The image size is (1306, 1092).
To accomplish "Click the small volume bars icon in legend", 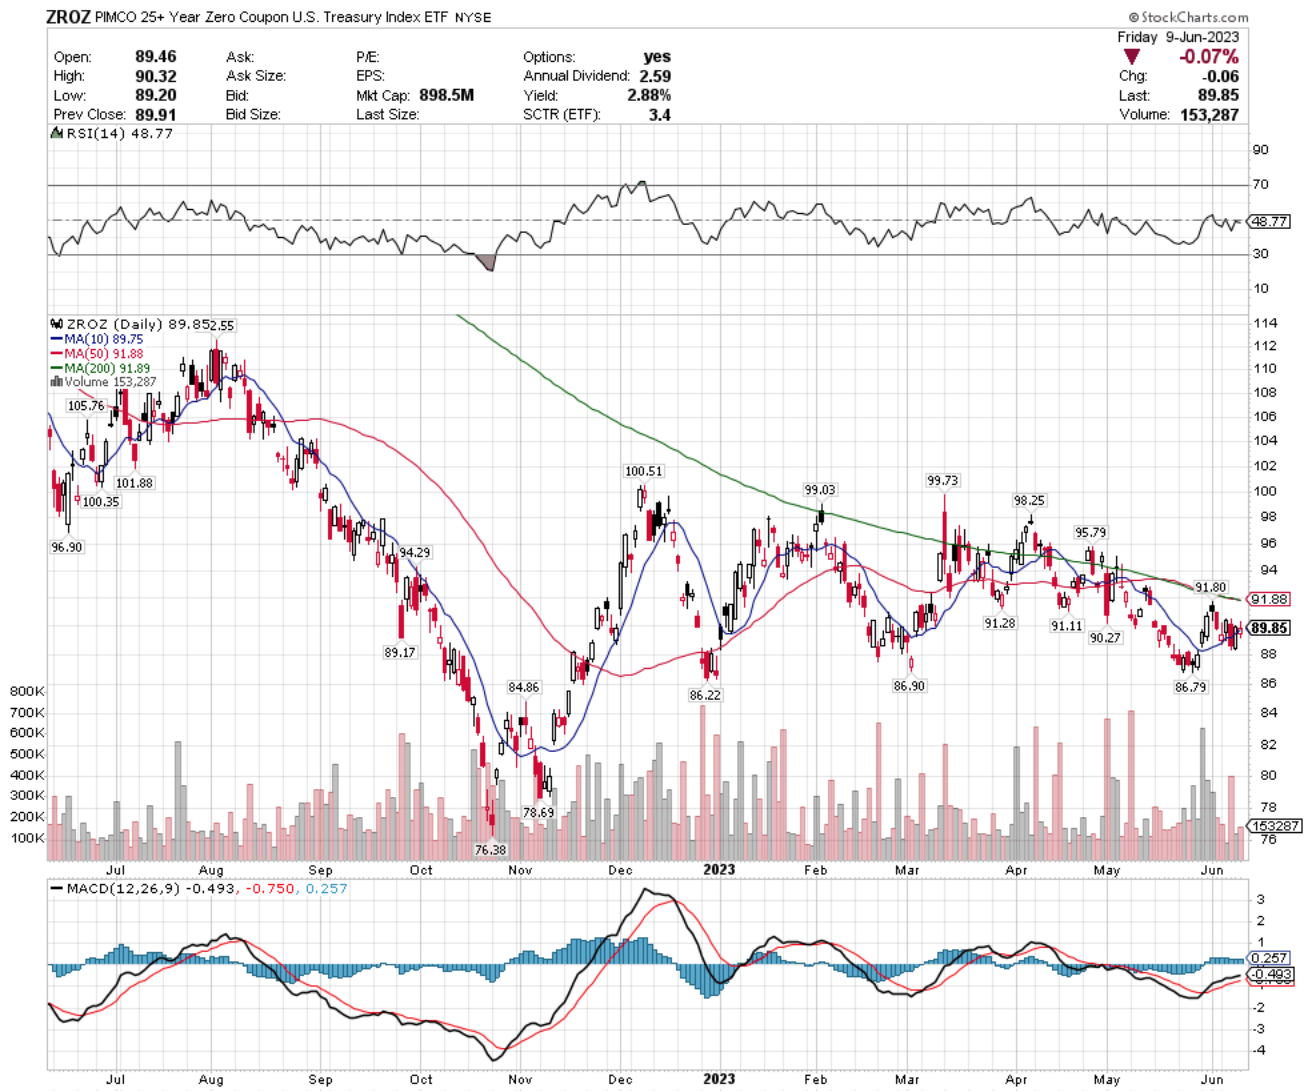I will click(56, 382).
